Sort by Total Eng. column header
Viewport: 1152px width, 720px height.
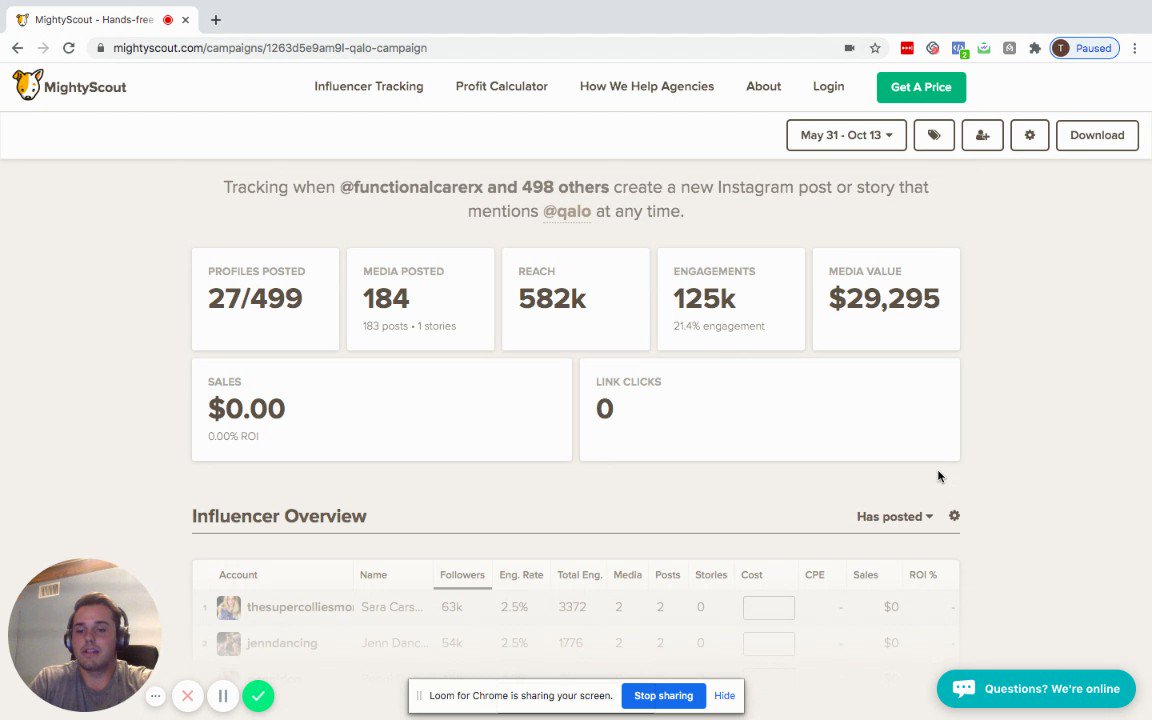tap(579, 575)
